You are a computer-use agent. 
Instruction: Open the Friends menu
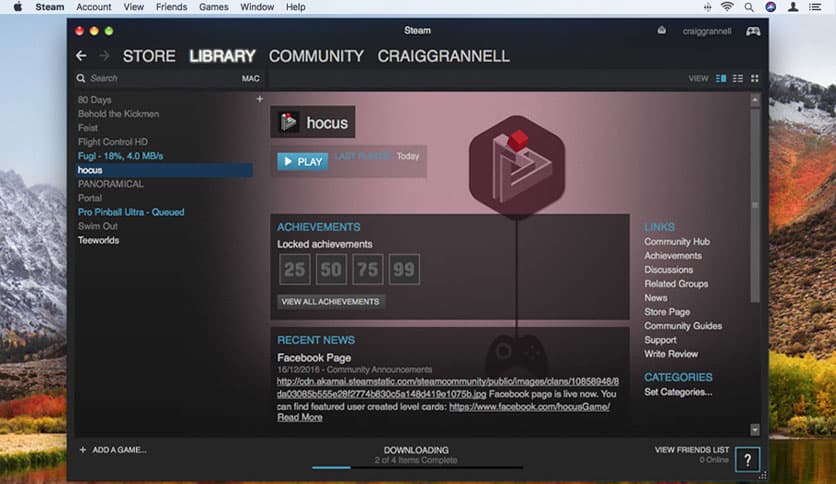tap(171, 7)
